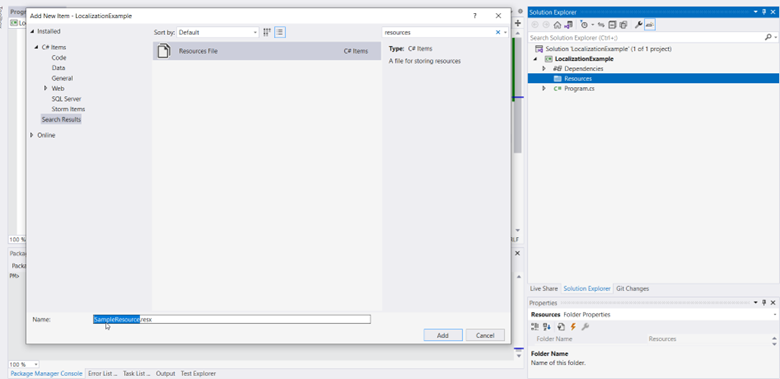Switch to medium icons view in dialog
The width and height of the screenshot is (780, 379).
click(x=267, y=32)
